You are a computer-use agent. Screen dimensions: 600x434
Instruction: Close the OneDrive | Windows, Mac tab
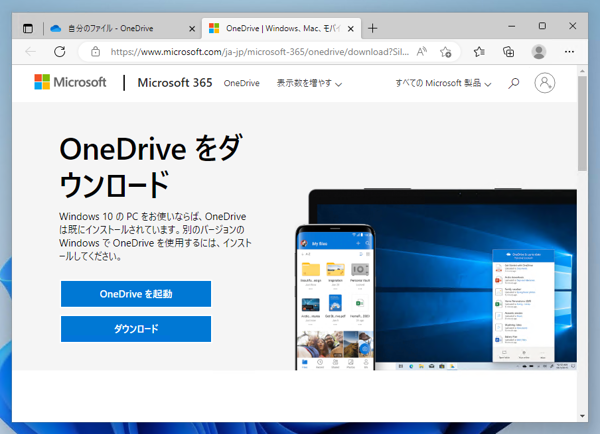click(351, 29)
